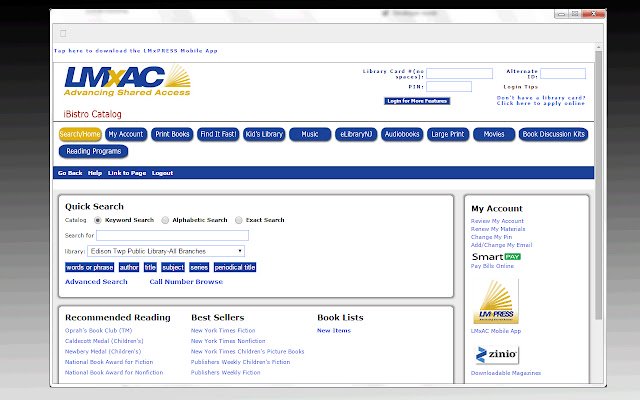The height and width of the screenshot is (400, 640).
Task: Select Exact Search radio button
Action: tap(239, 220)
